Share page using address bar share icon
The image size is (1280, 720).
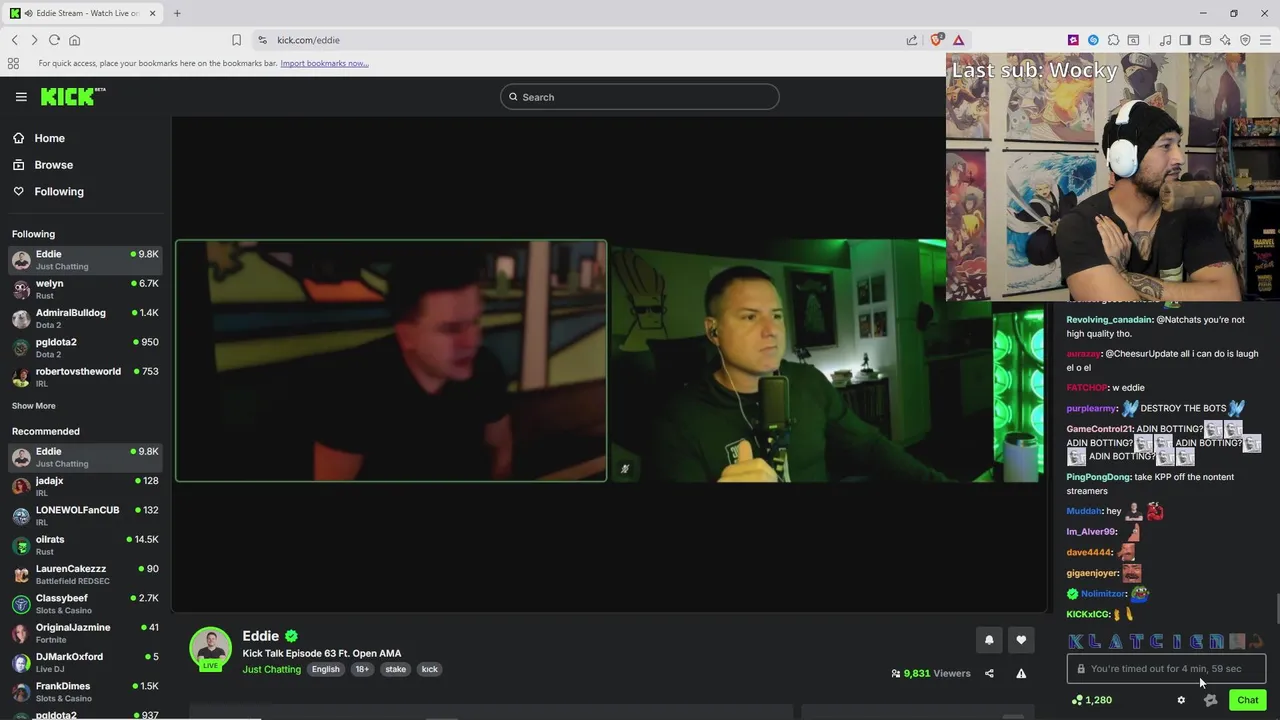[x=912, y=40]
